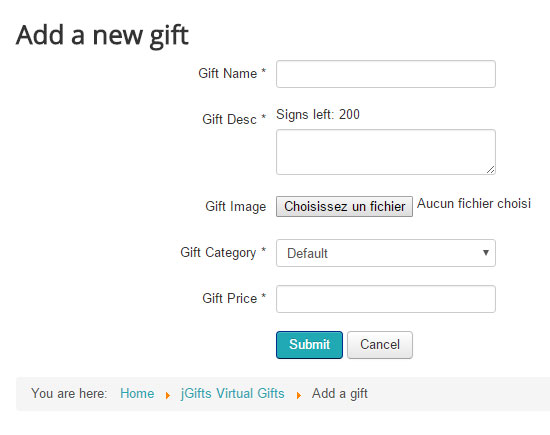Click the orange arrow before Add a gift
The image size is (550, 435).
(299, 395)
